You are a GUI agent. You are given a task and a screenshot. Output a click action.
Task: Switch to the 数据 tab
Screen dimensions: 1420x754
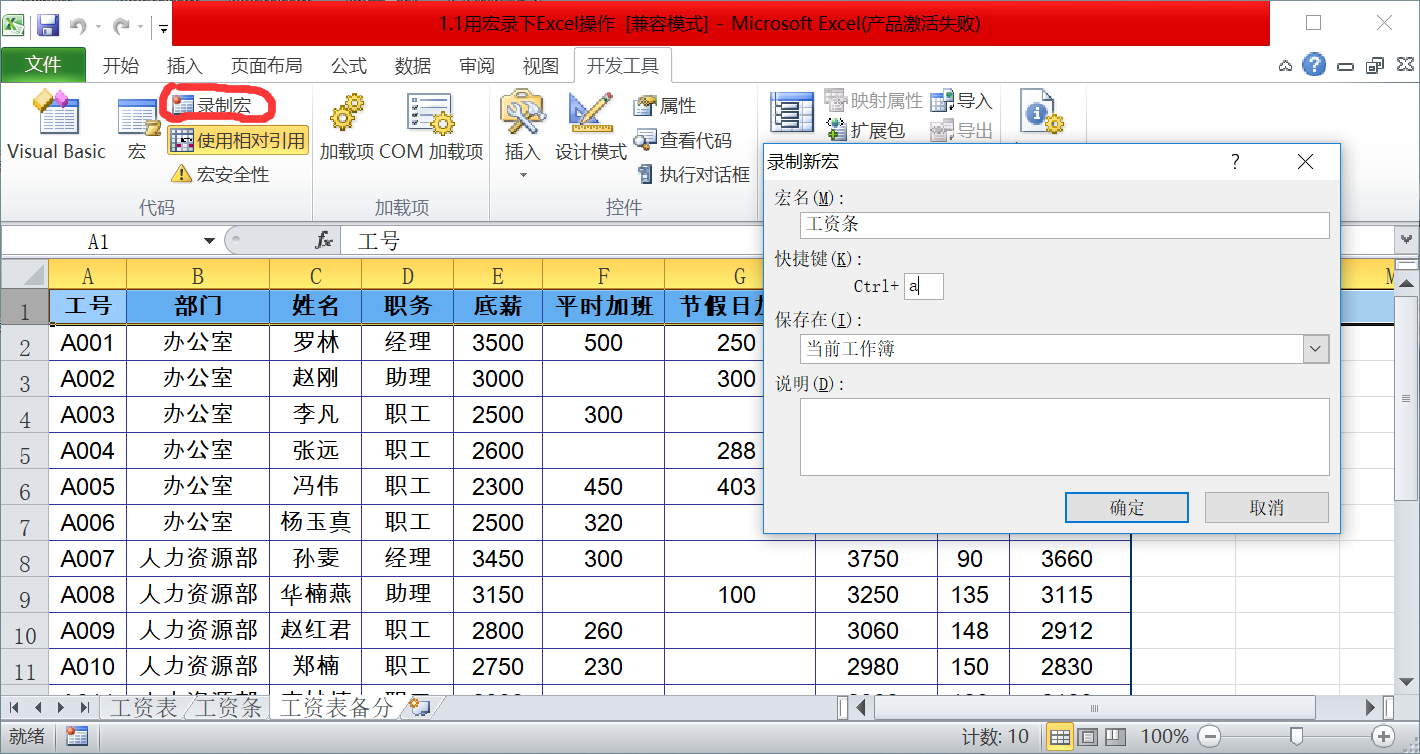(x=413, y=66)
